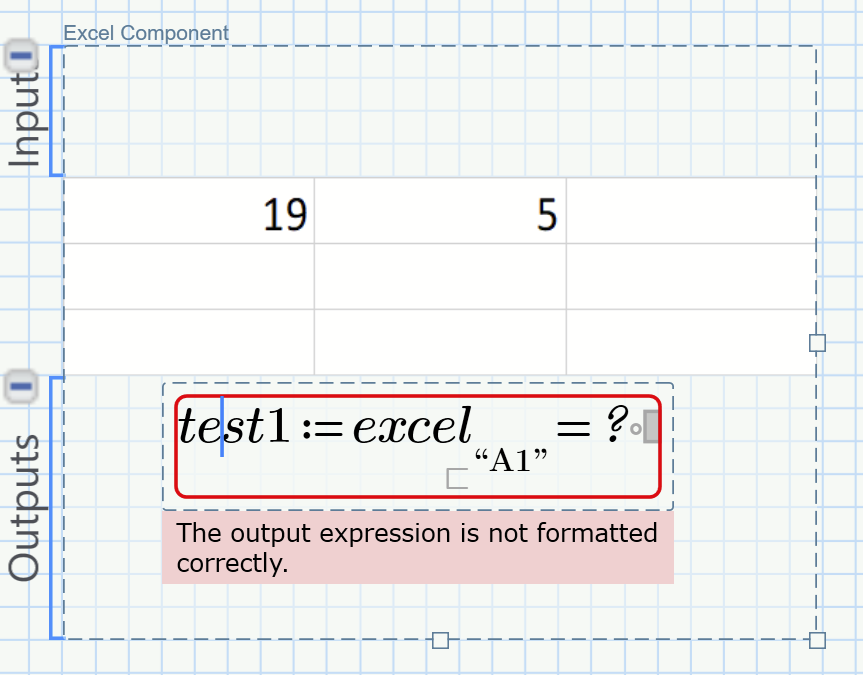The height and width of the screenshot is (675, 863).
Task: Click the output expression error message
Action: click(417, 547)
